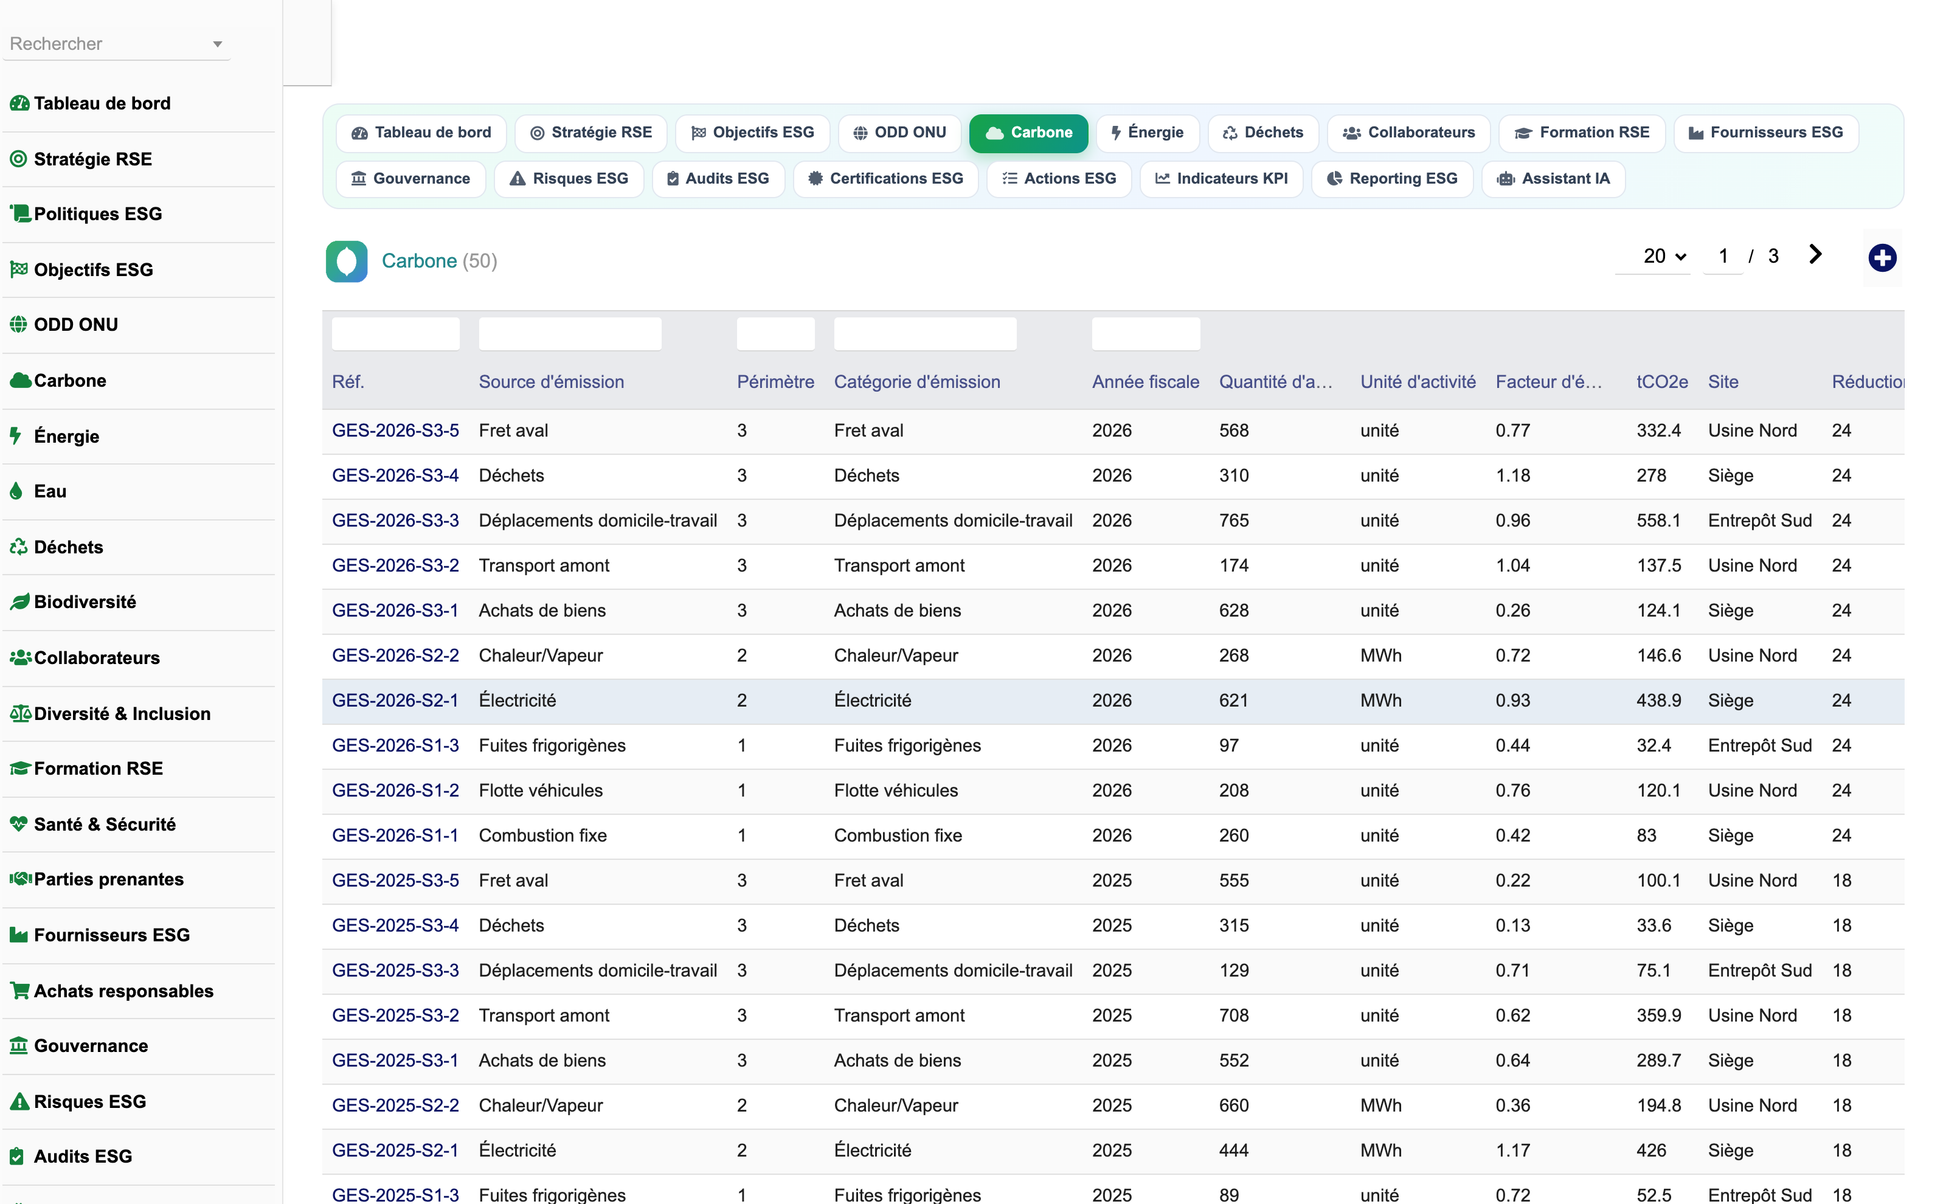The width and height of the screenshot is (1946, 1204).
Task: Click the Carbone cloud icon in sidebar
Action: coord(20,380)
